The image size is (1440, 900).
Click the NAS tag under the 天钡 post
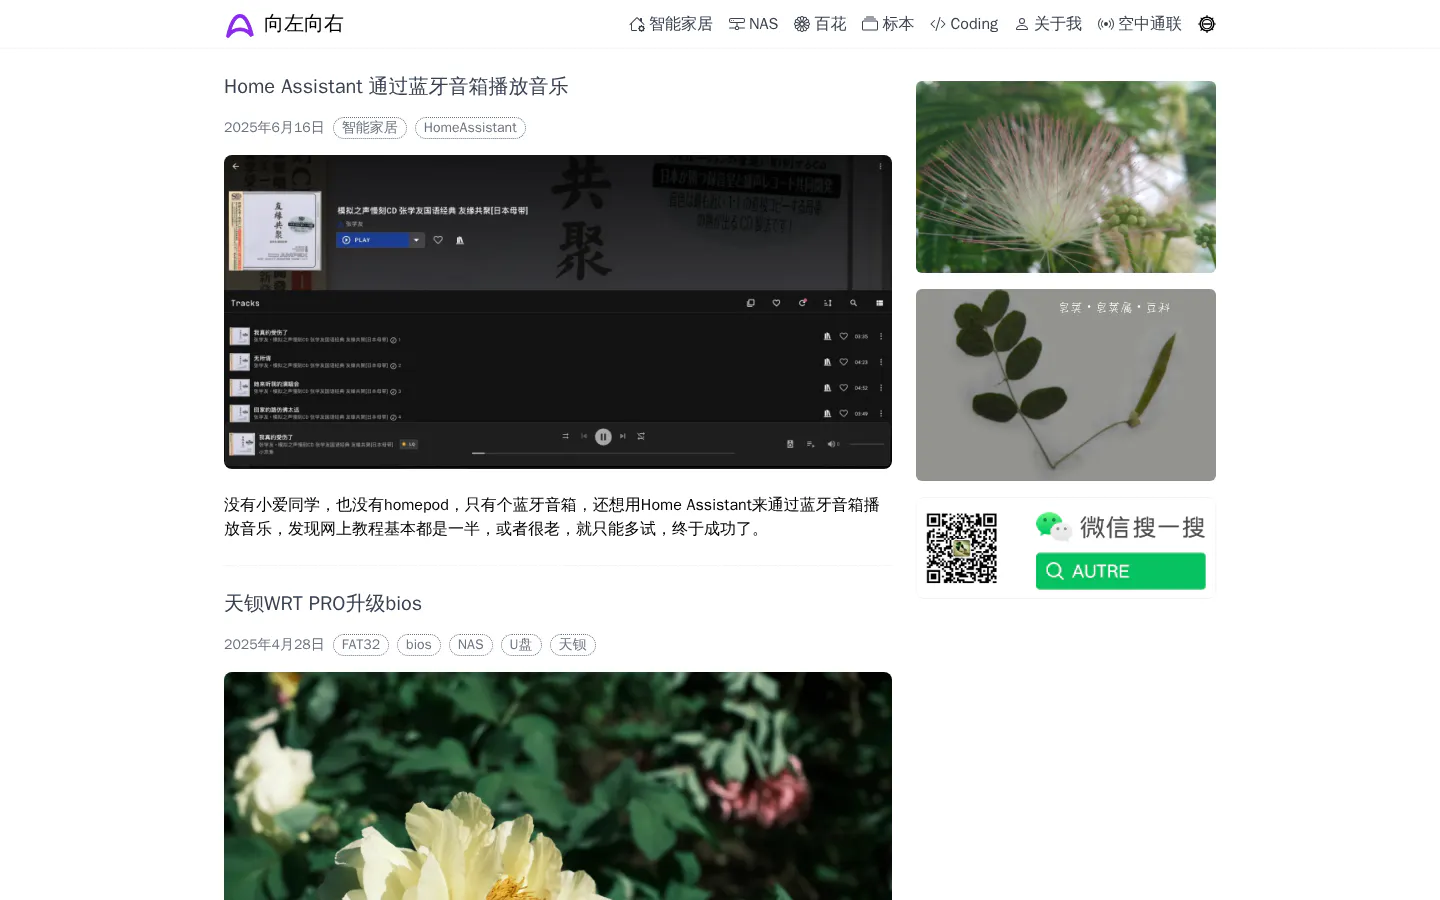click(x=471, y=645)
